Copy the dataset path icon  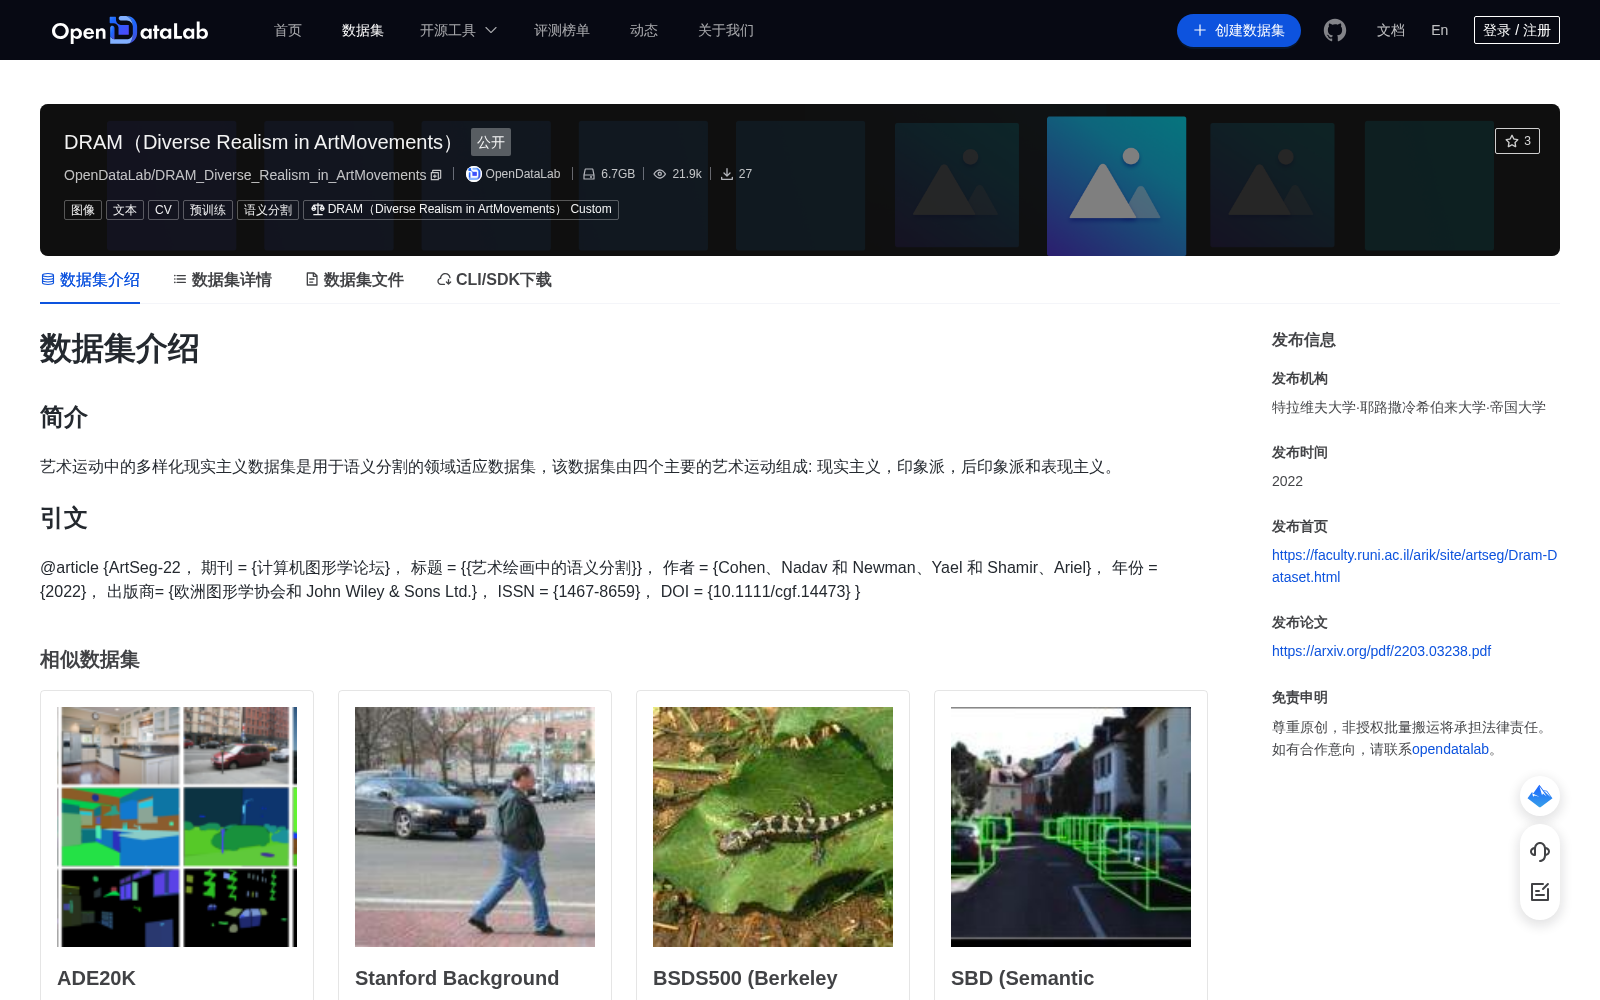click(436, 175)
